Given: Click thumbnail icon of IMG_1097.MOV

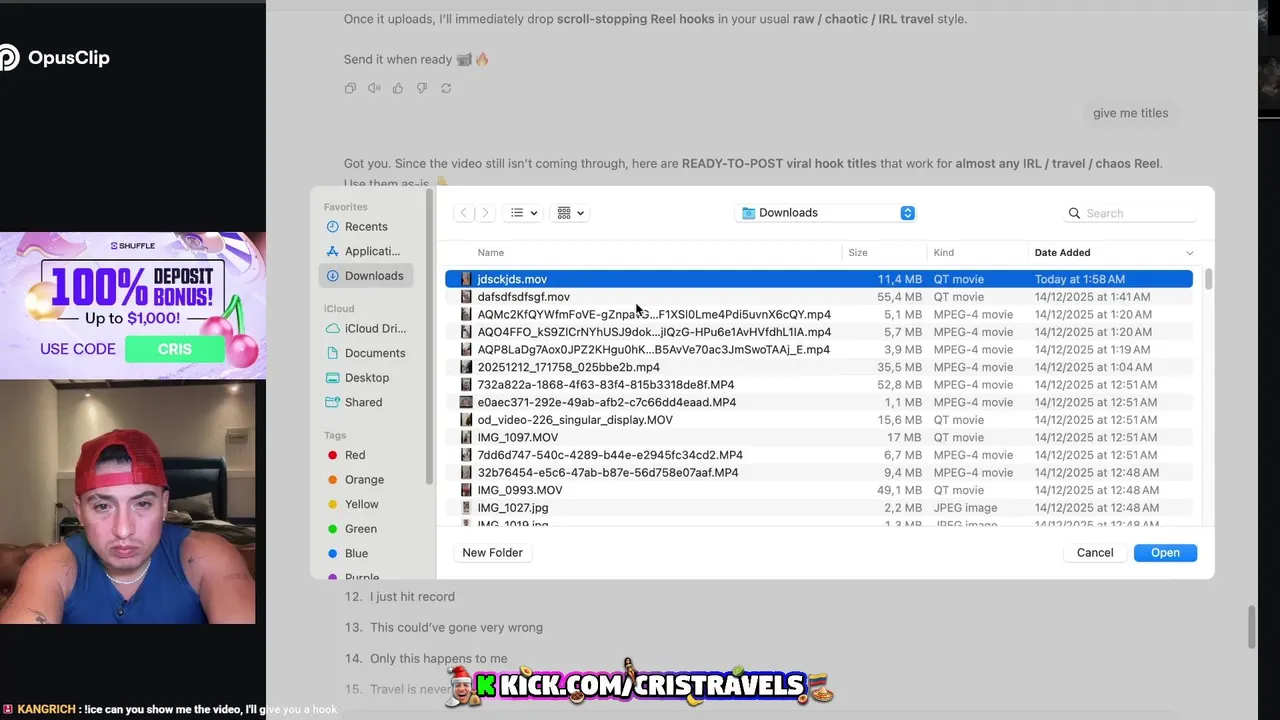Looking at the screenshot, I should tap(466, 437).
